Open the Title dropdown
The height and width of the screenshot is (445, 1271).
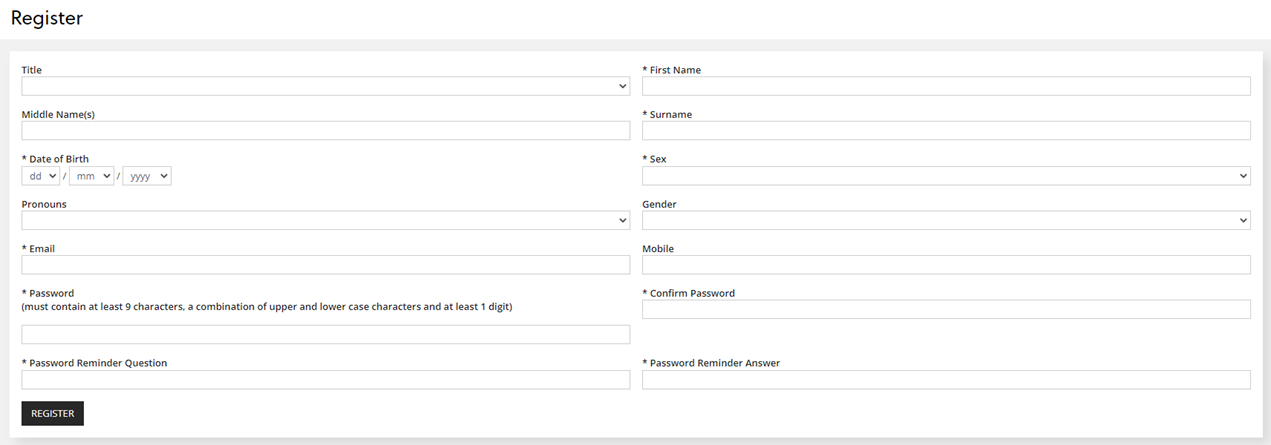325,86
